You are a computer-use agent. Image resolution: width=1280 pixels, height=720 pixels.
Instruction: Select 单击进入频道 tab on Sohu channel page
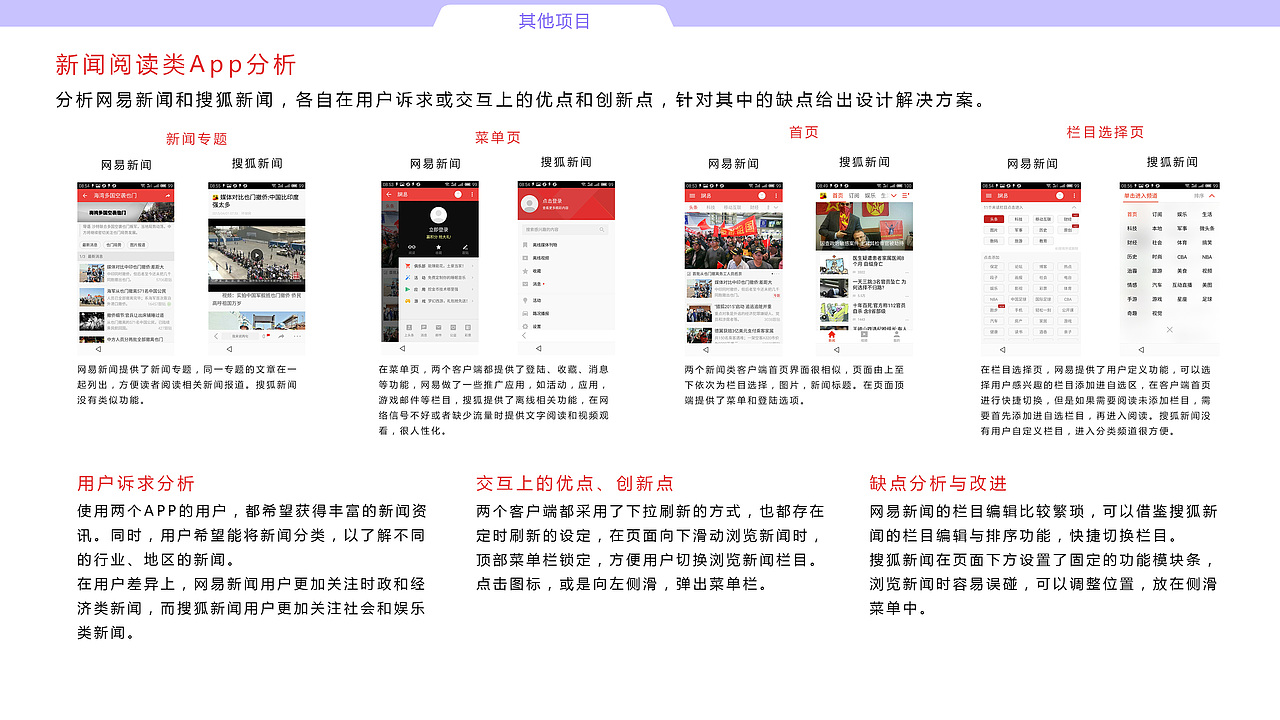1141,196
